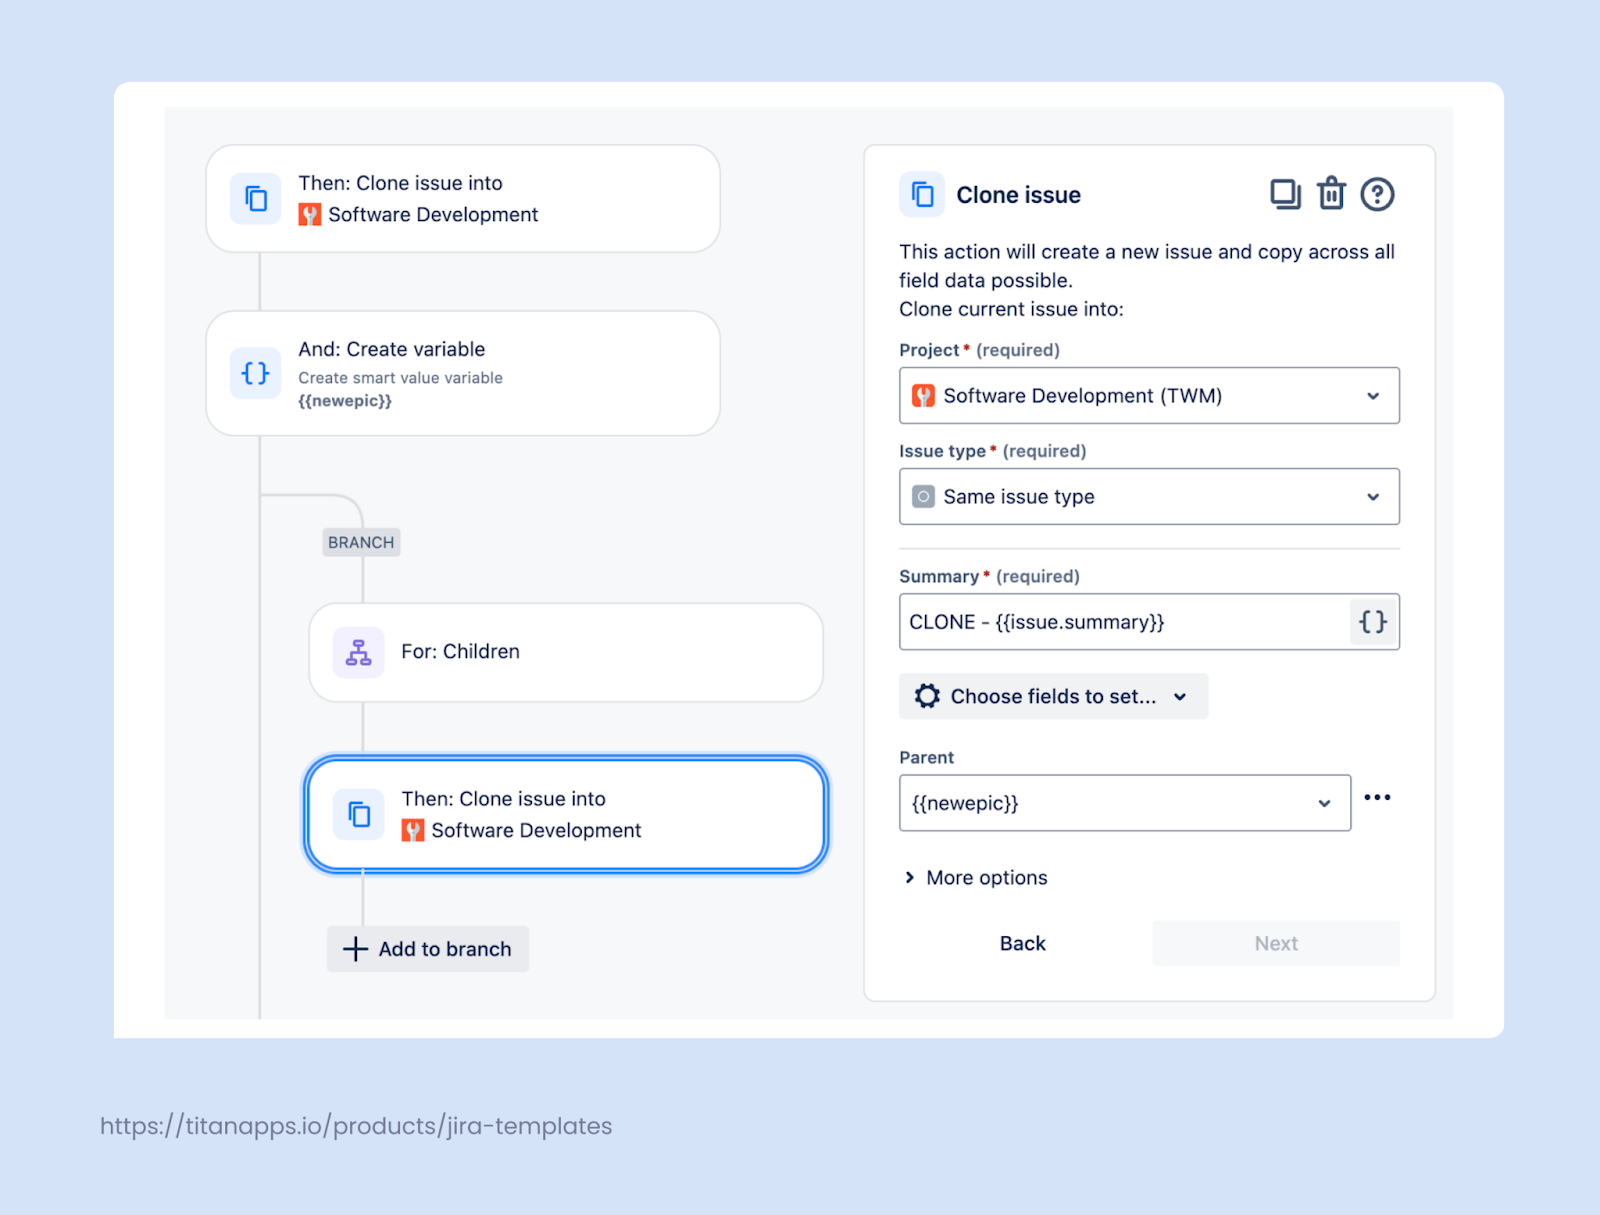The image size is (1600, 1215).
Task: Click the duplicate component icon near the trash
Action: [1284, 194]
